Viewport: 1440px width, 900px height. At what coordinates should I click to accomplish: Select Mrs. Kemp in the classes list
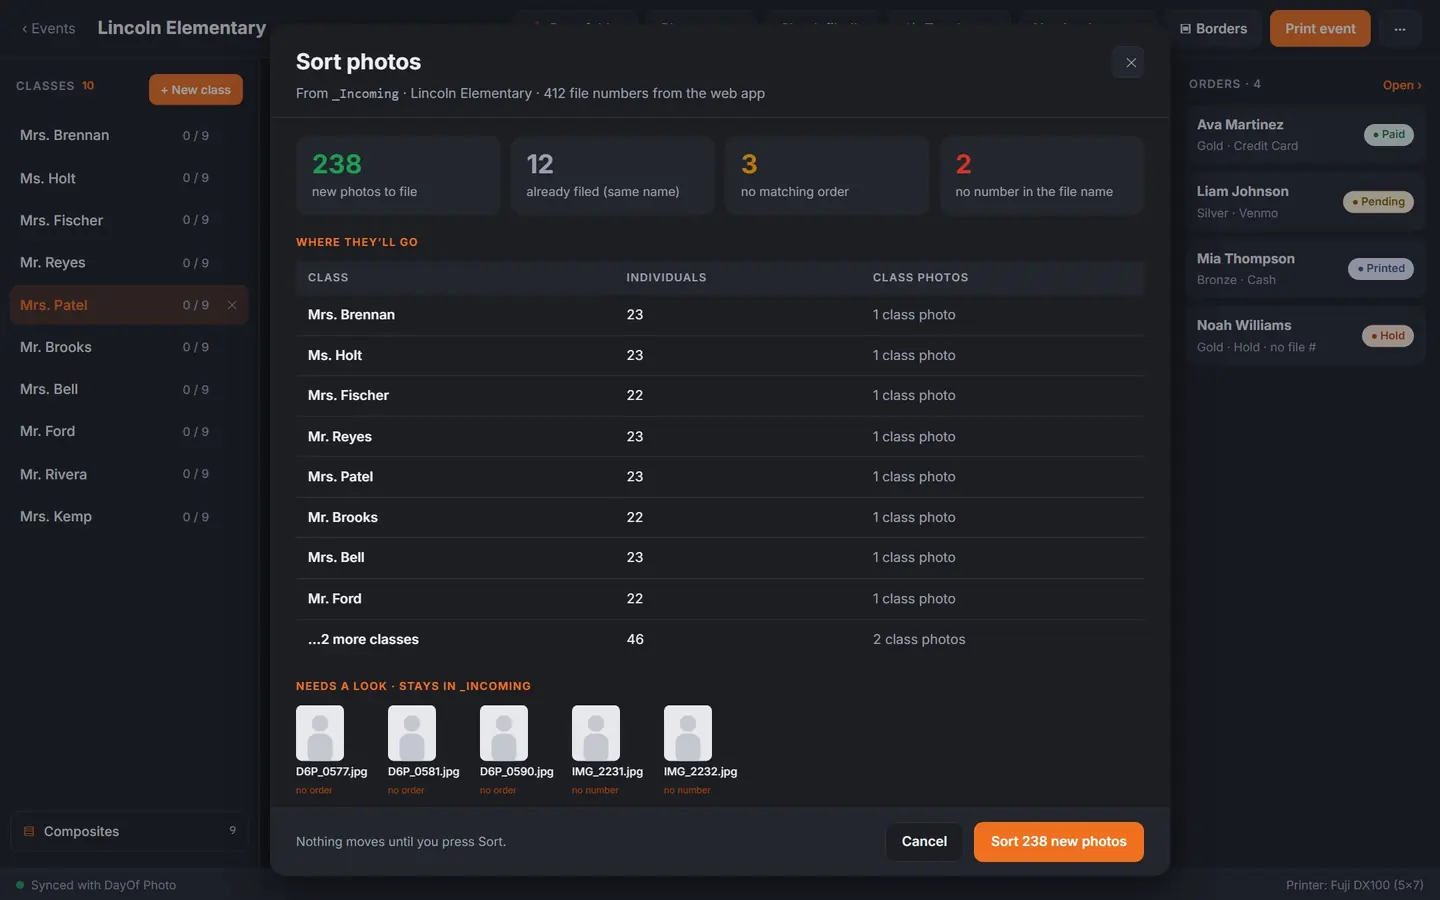[x=129, y=516]
